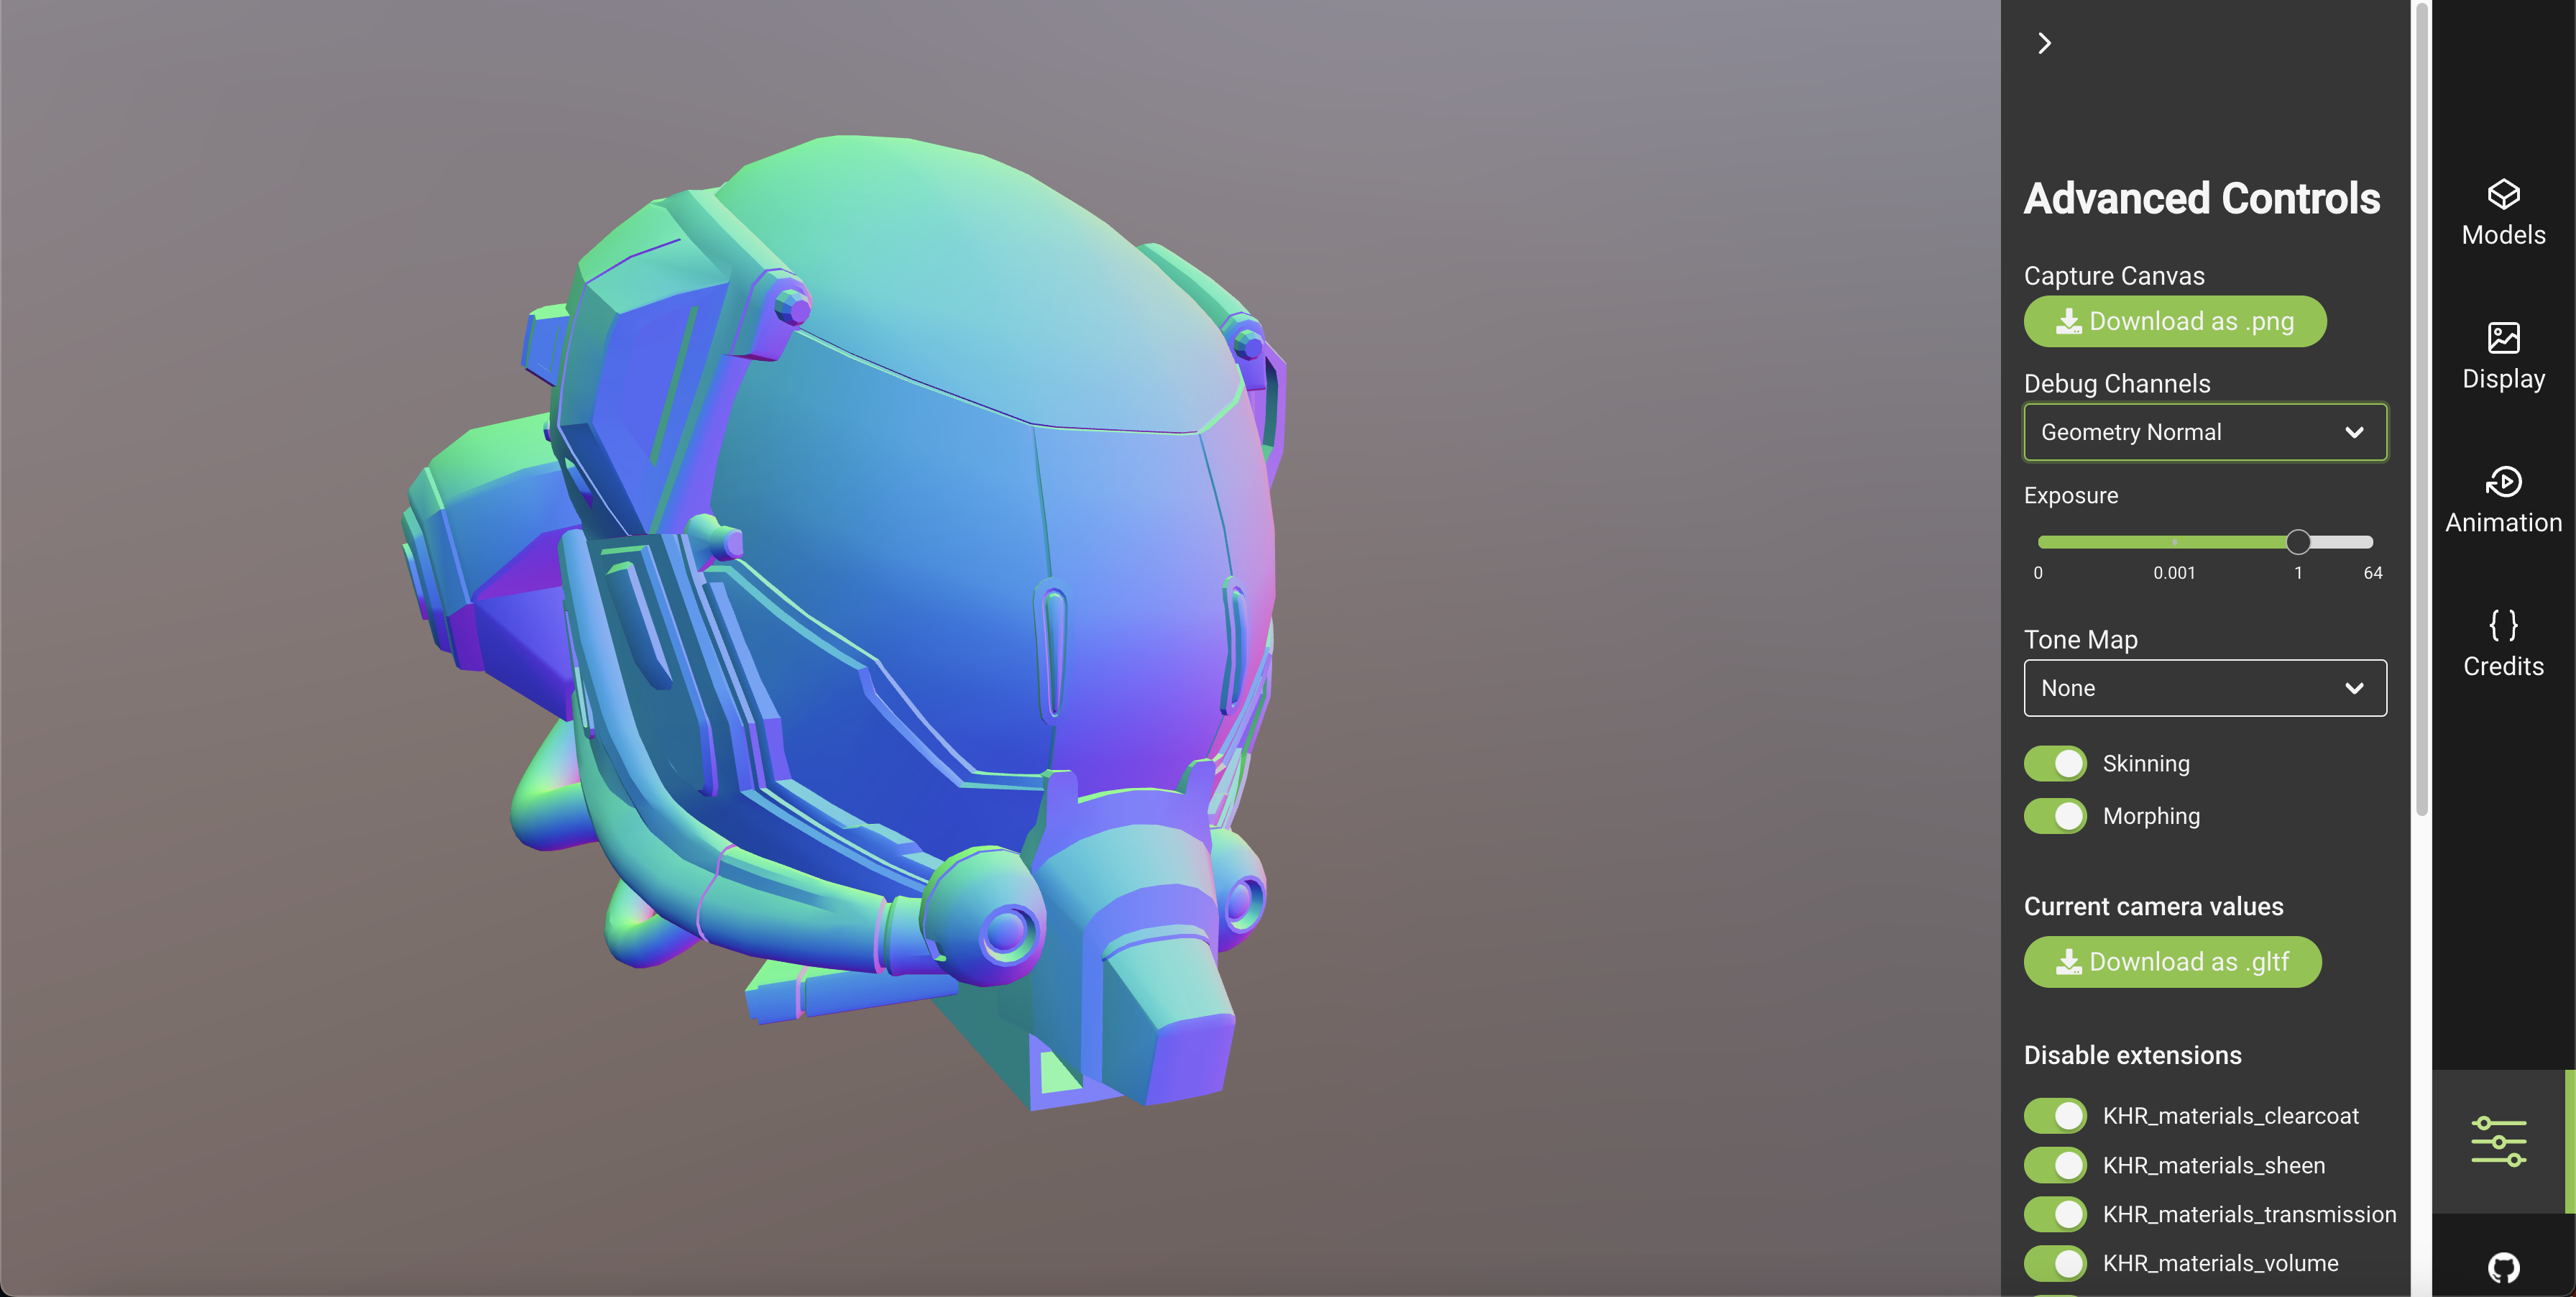The image size is (2576, 1297).
Task: Click the Models cube icon
Action: [2503, 194]
